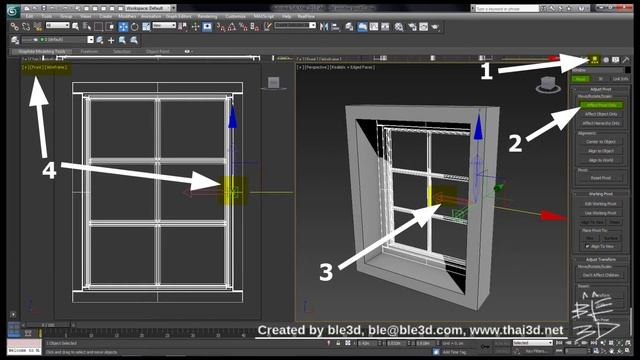This screenshot has width=640, height=360.
Task: Click the Center to Object button
Action: coord(601,142)
